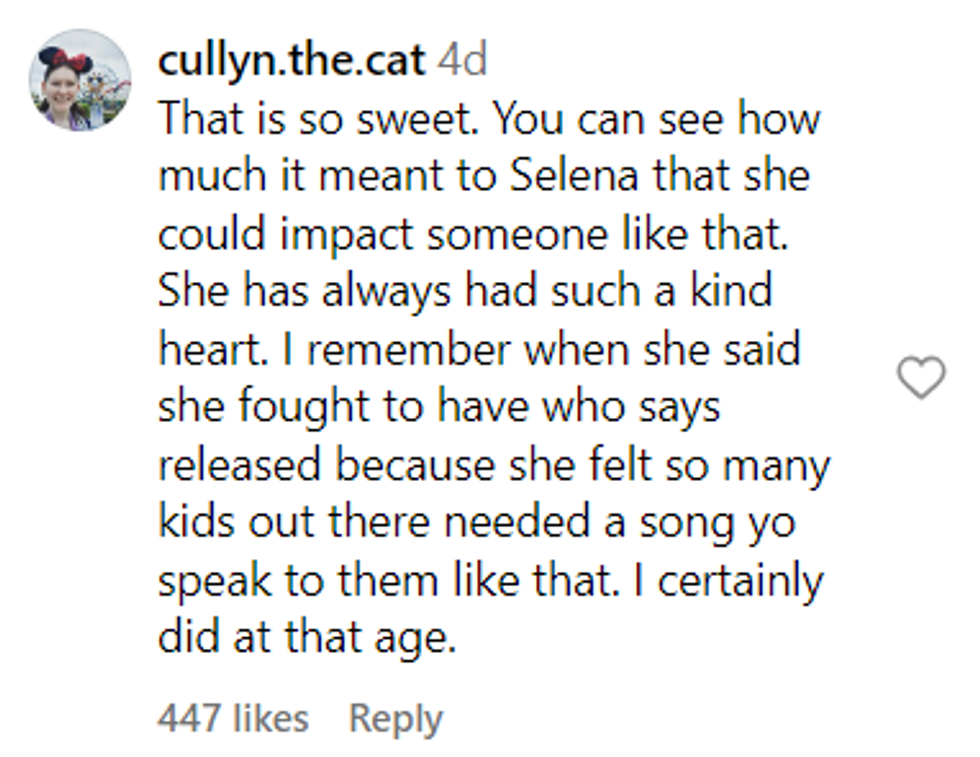Click the time posted label "4d"
980x757 pixels.
(x=462, y=62)
